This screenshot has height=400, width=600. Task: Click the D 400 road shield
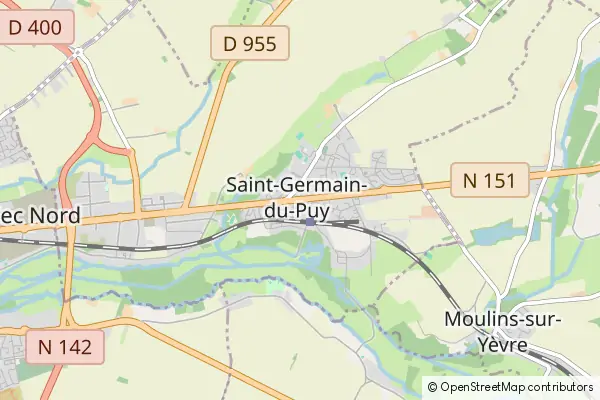[35, 27]
